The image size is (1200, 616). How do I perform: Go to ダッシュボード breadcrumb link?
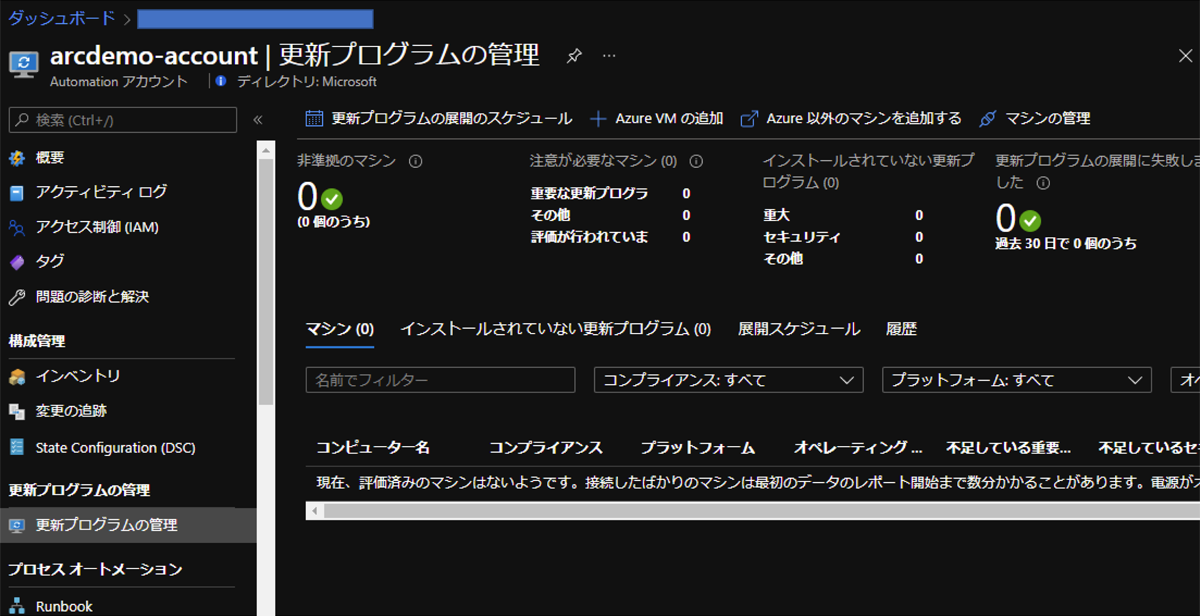61,18
